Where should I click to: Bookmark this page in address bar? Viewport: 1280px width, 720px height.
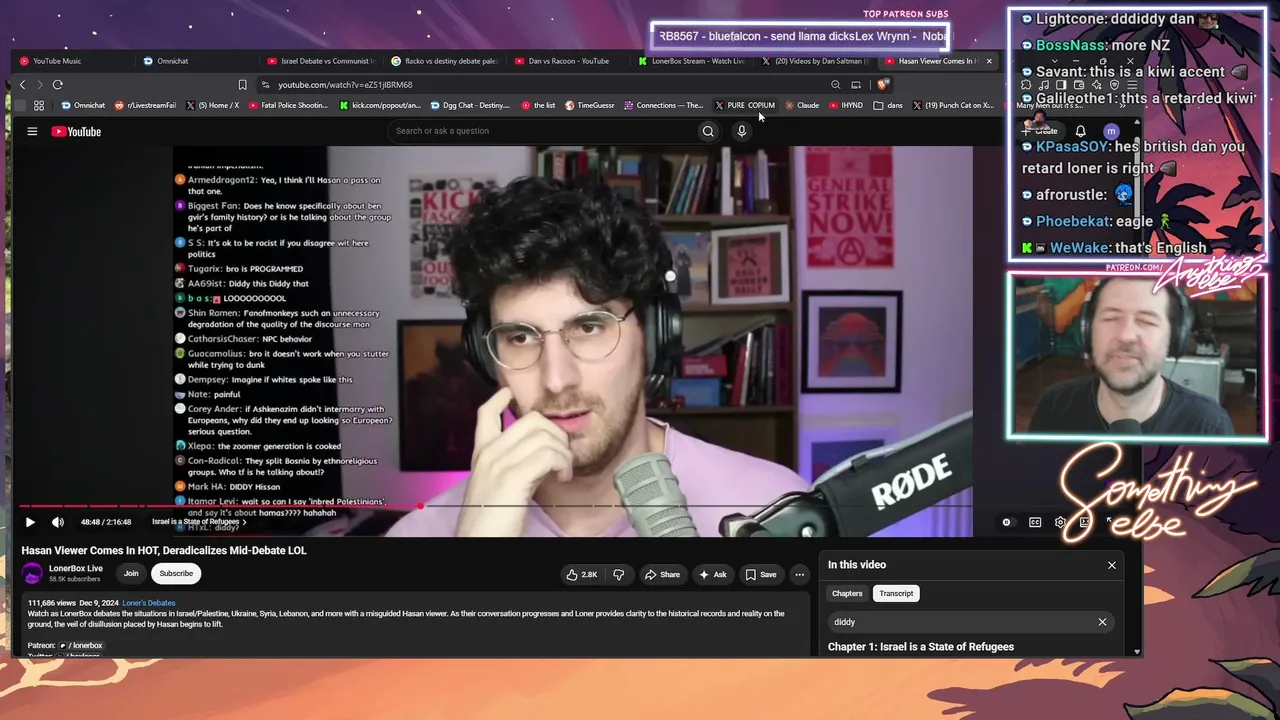tap(242, 85)
